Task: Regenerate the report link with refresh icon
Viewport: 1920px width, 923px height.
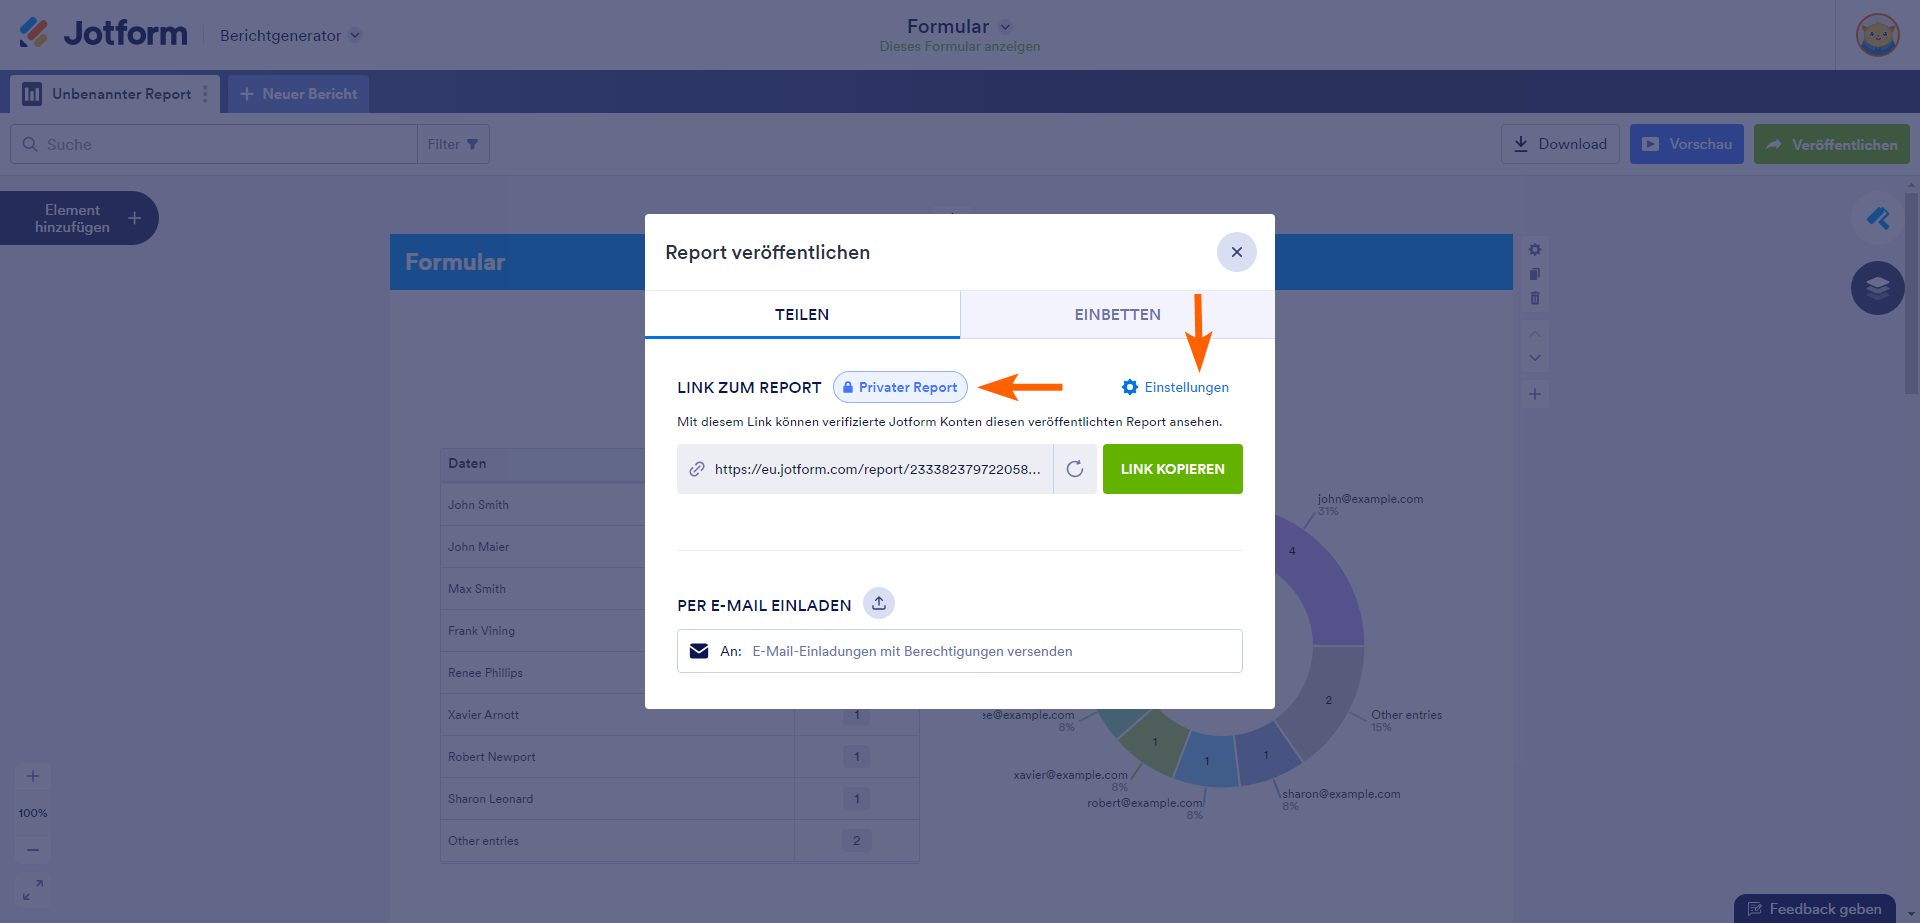Action: point(1075,469)
